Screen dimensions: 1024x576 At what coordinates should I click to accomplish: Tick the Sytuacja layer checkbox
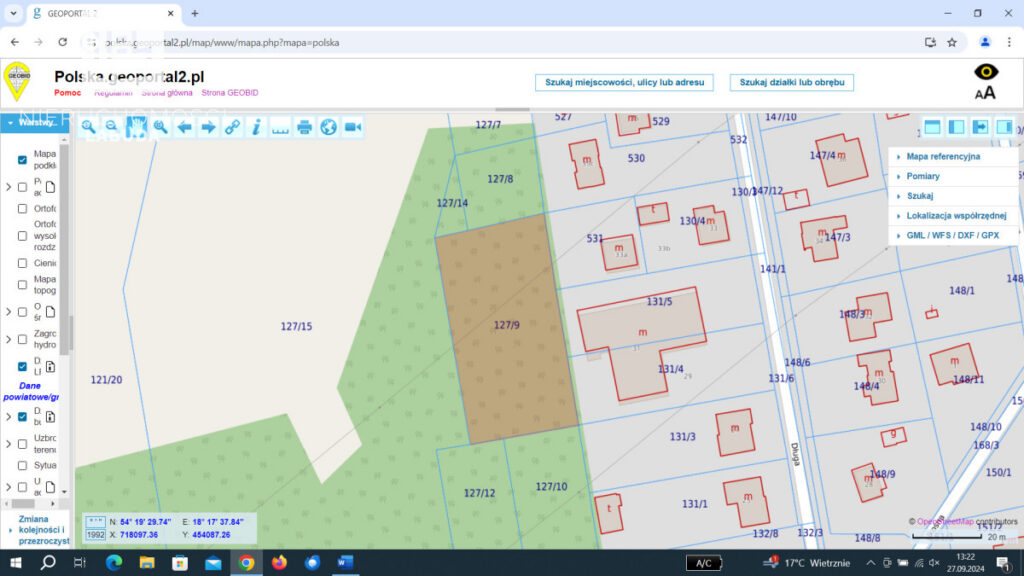22,465
